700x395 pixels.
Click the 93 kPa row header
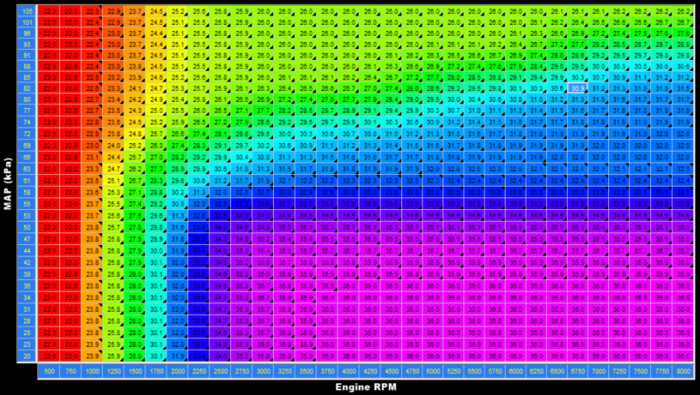pos(28,44)
